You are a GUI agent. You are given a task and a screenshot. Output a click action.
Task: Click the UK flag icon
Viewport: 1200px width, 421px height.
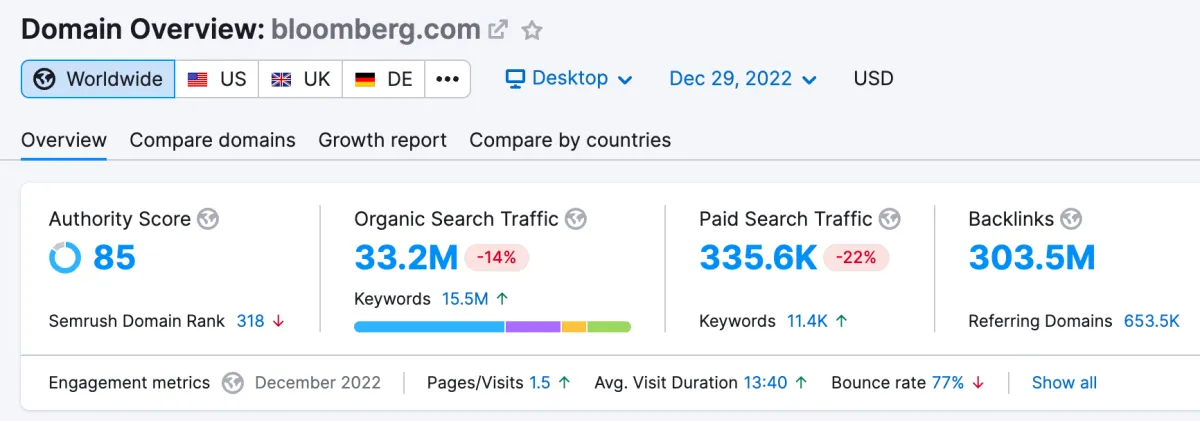282,79
